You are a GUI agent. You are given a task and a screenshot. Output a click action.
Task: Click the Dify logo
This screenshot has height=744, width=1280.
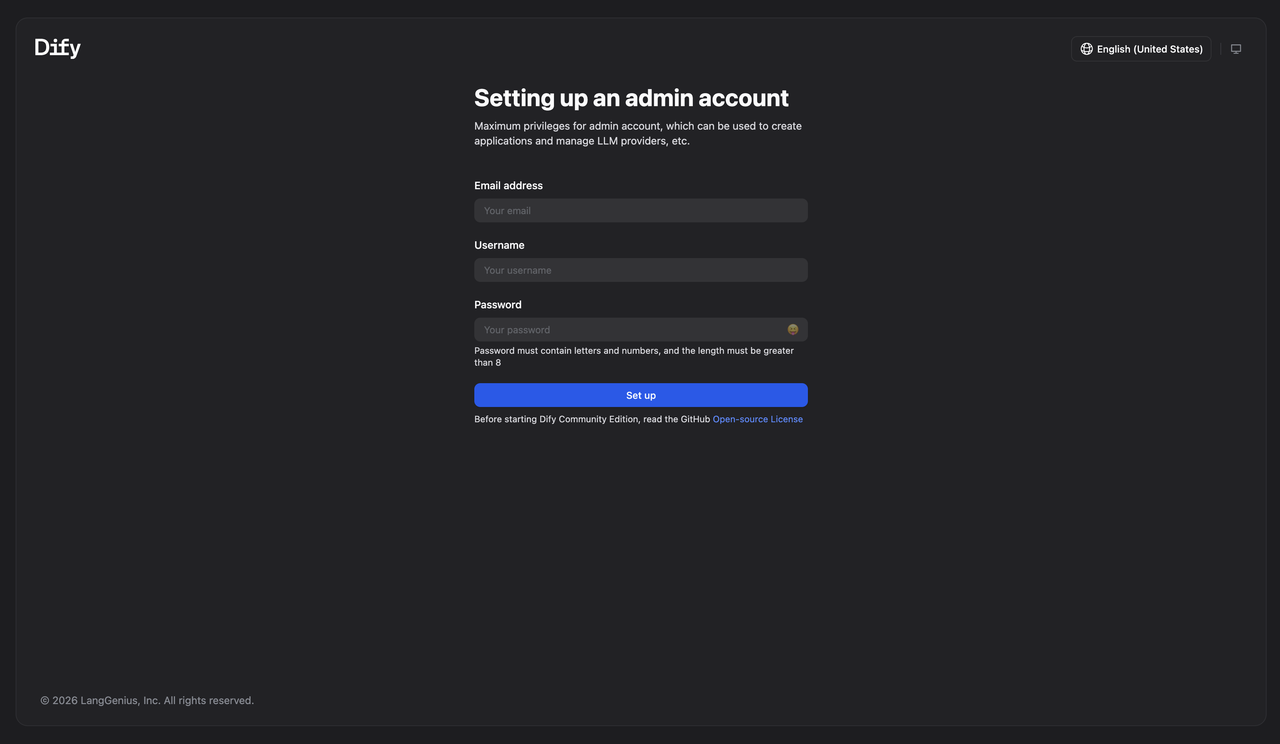(57, 48)
